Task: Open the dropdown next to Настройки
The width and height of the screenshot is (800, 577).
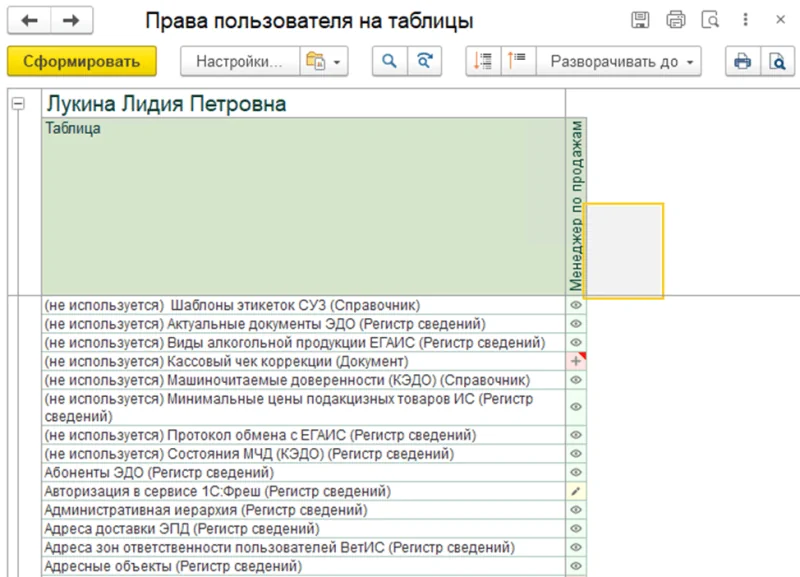Action: [335, 61]
